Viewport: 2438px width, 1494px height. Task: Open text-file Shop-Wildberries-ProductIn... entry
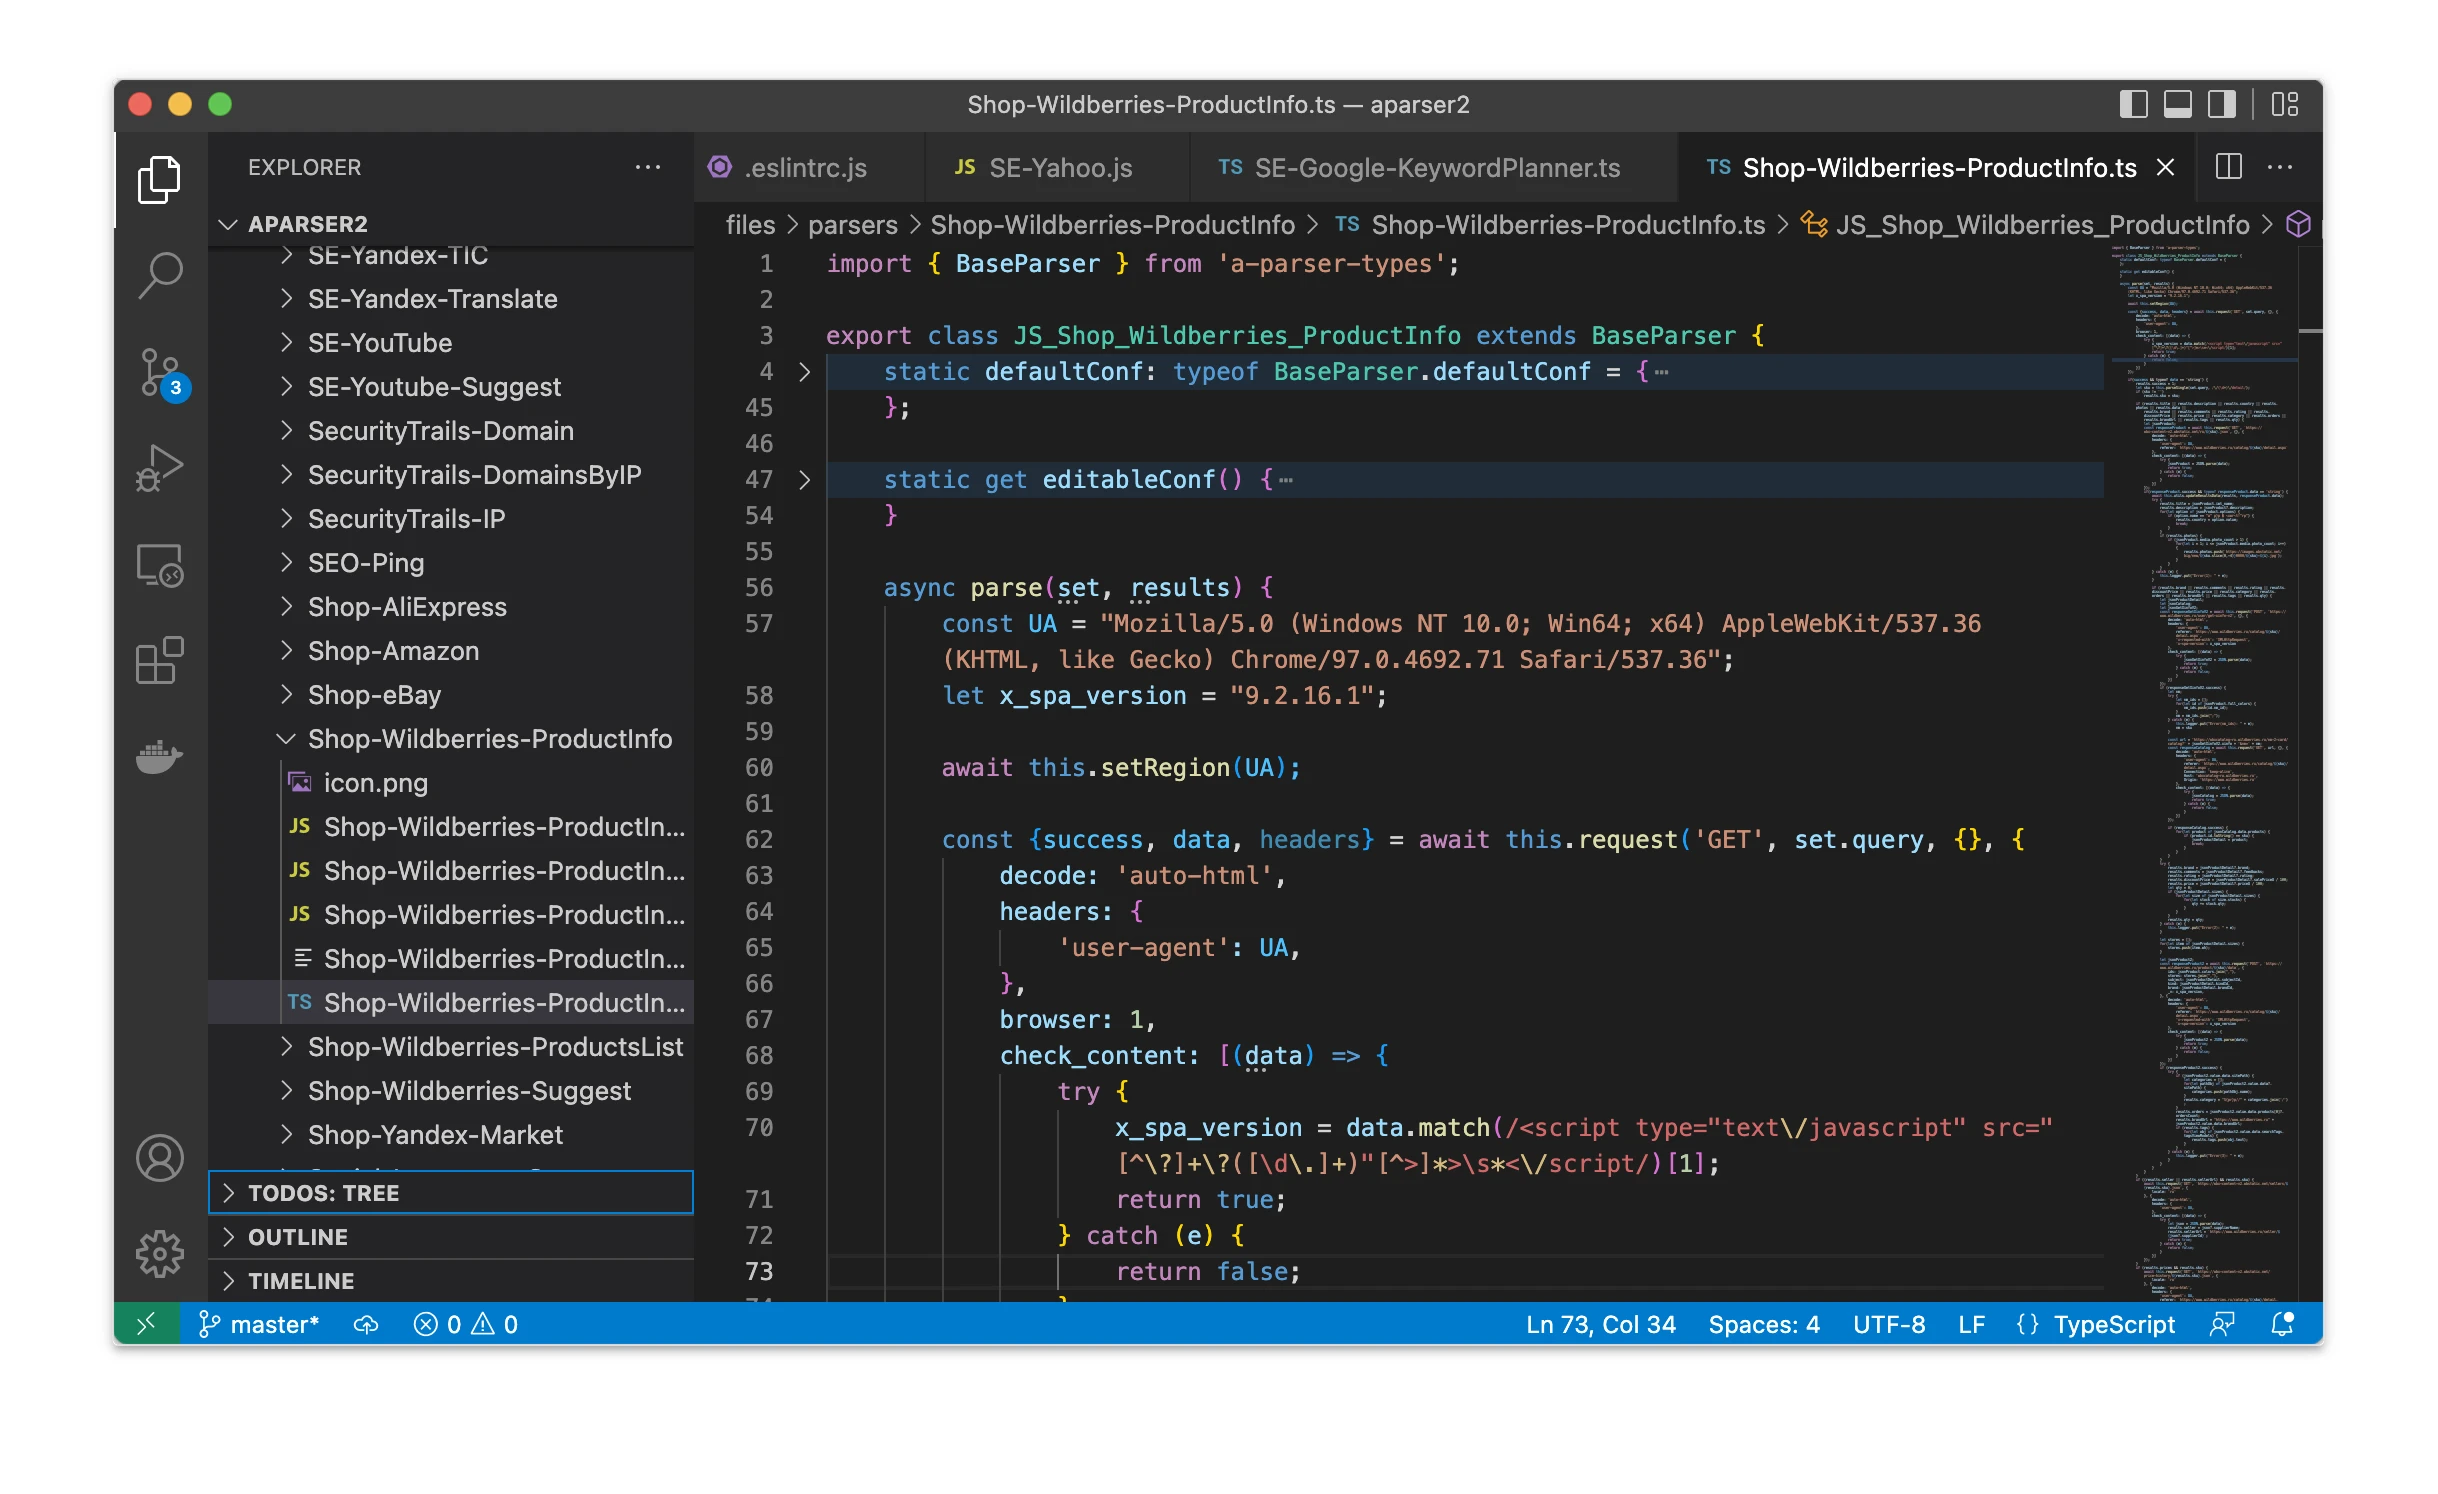coord(451,959)
